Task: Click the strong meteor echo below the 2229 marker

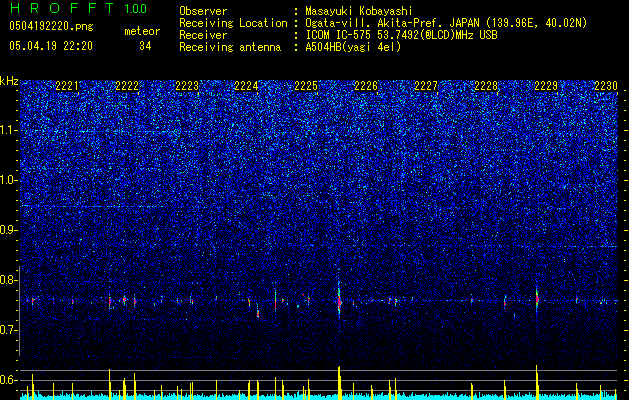Action: click(x=537, y=299)
